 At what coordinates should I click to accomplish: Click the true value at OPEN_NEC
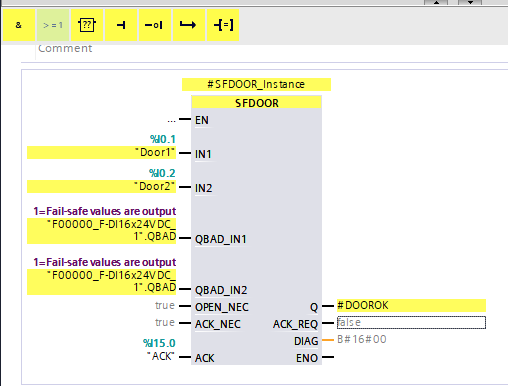[165, 305]
